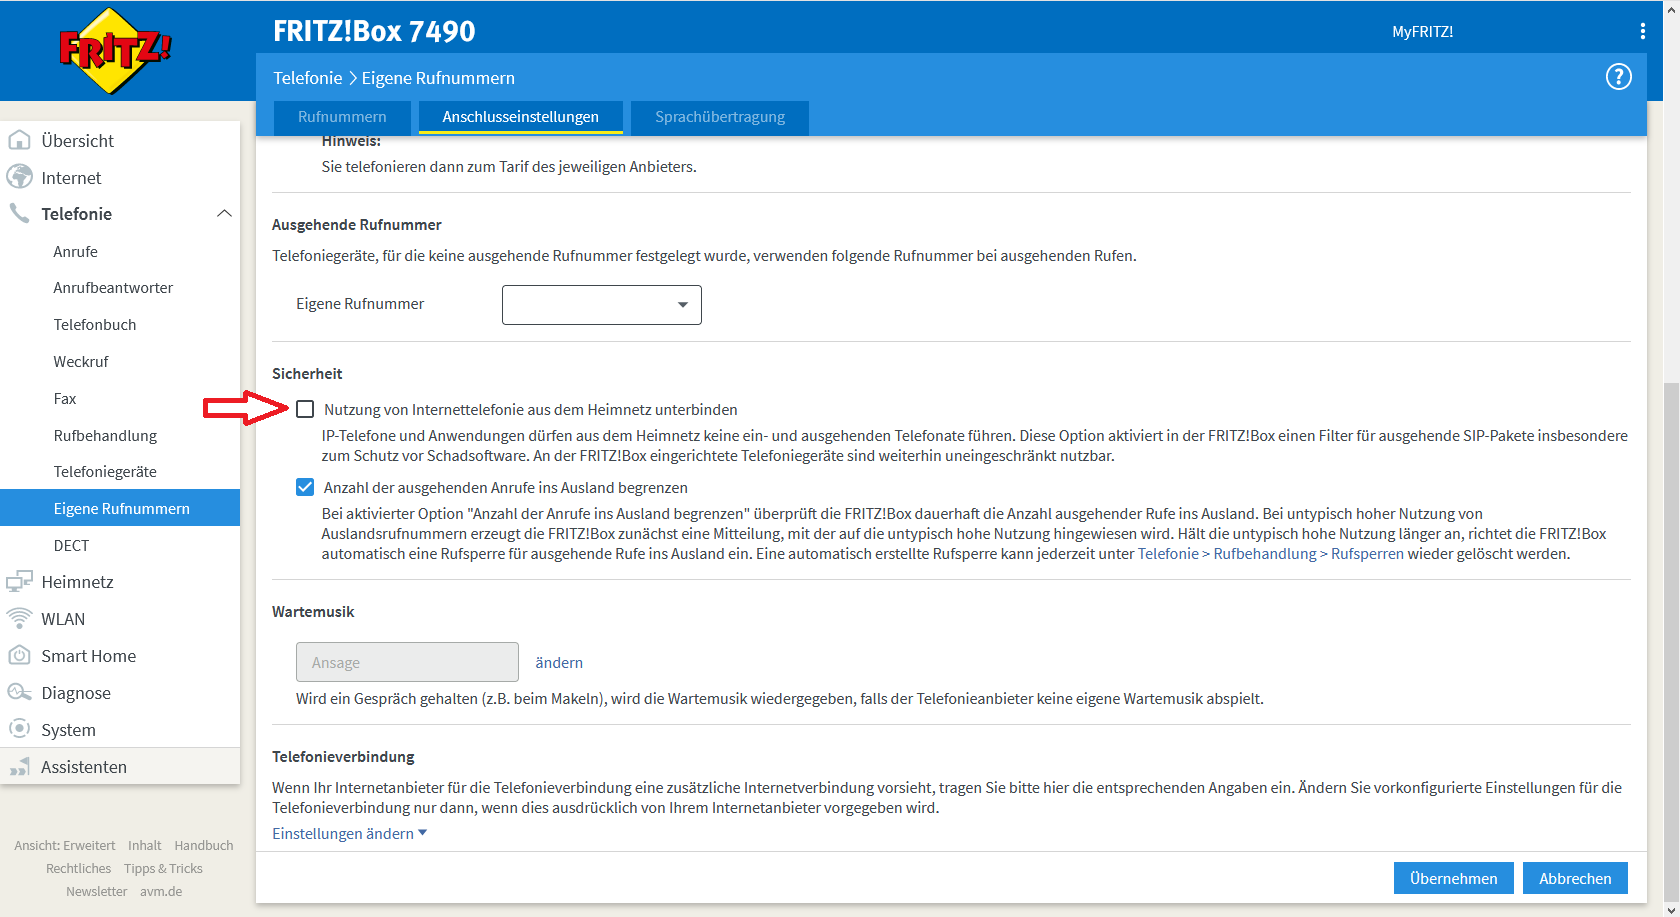
Task: Click the Heimnetz network icon
Action: 19,582
